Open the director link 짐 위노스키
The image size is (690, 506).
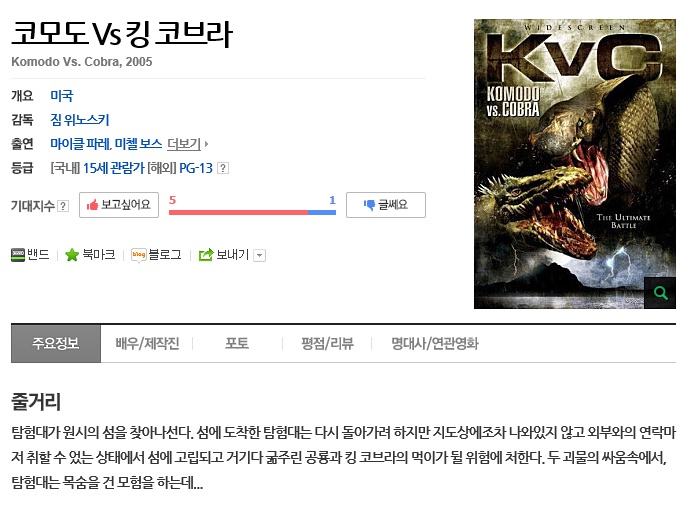coord(80,120)
